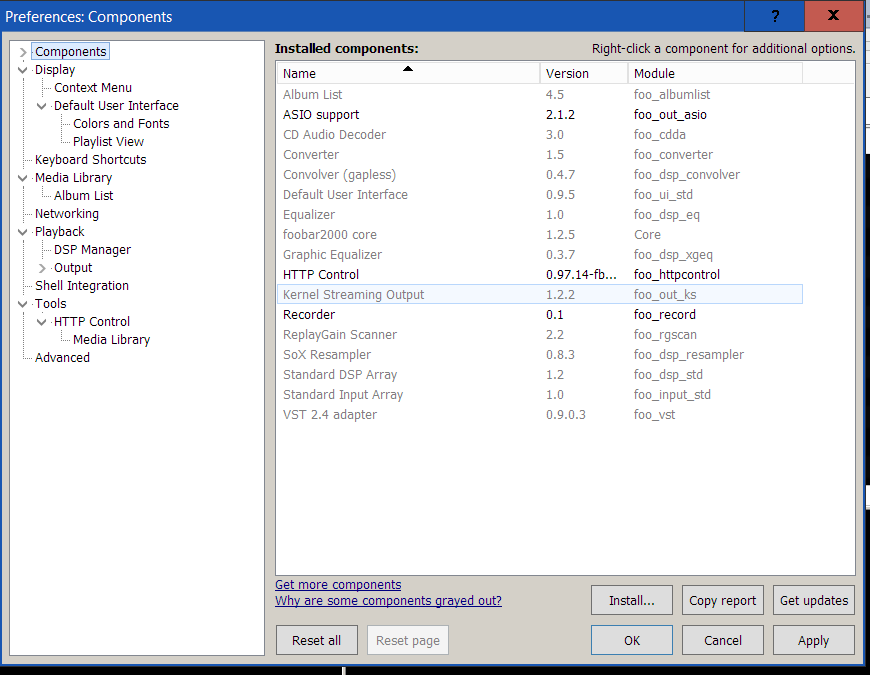This screenshot has height=675, width=870.
Task: Open the Display preferences page
Action: click(x=55, y=70)
